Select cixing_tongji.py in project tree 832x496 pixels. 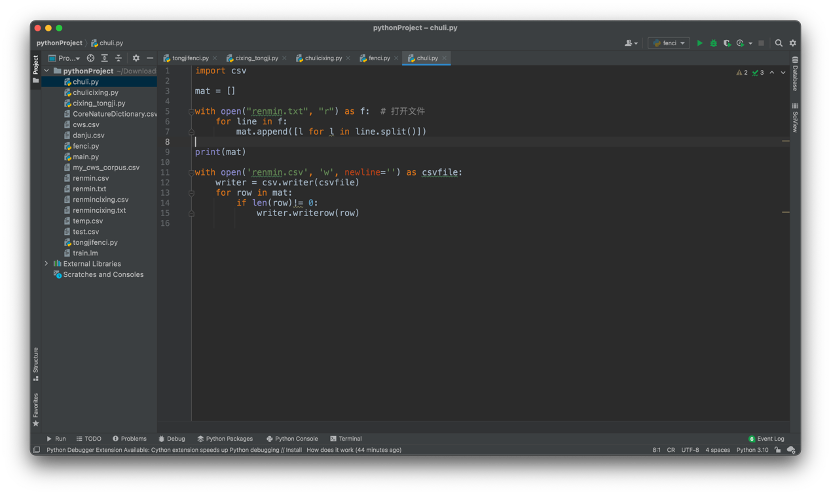(94, 103)
